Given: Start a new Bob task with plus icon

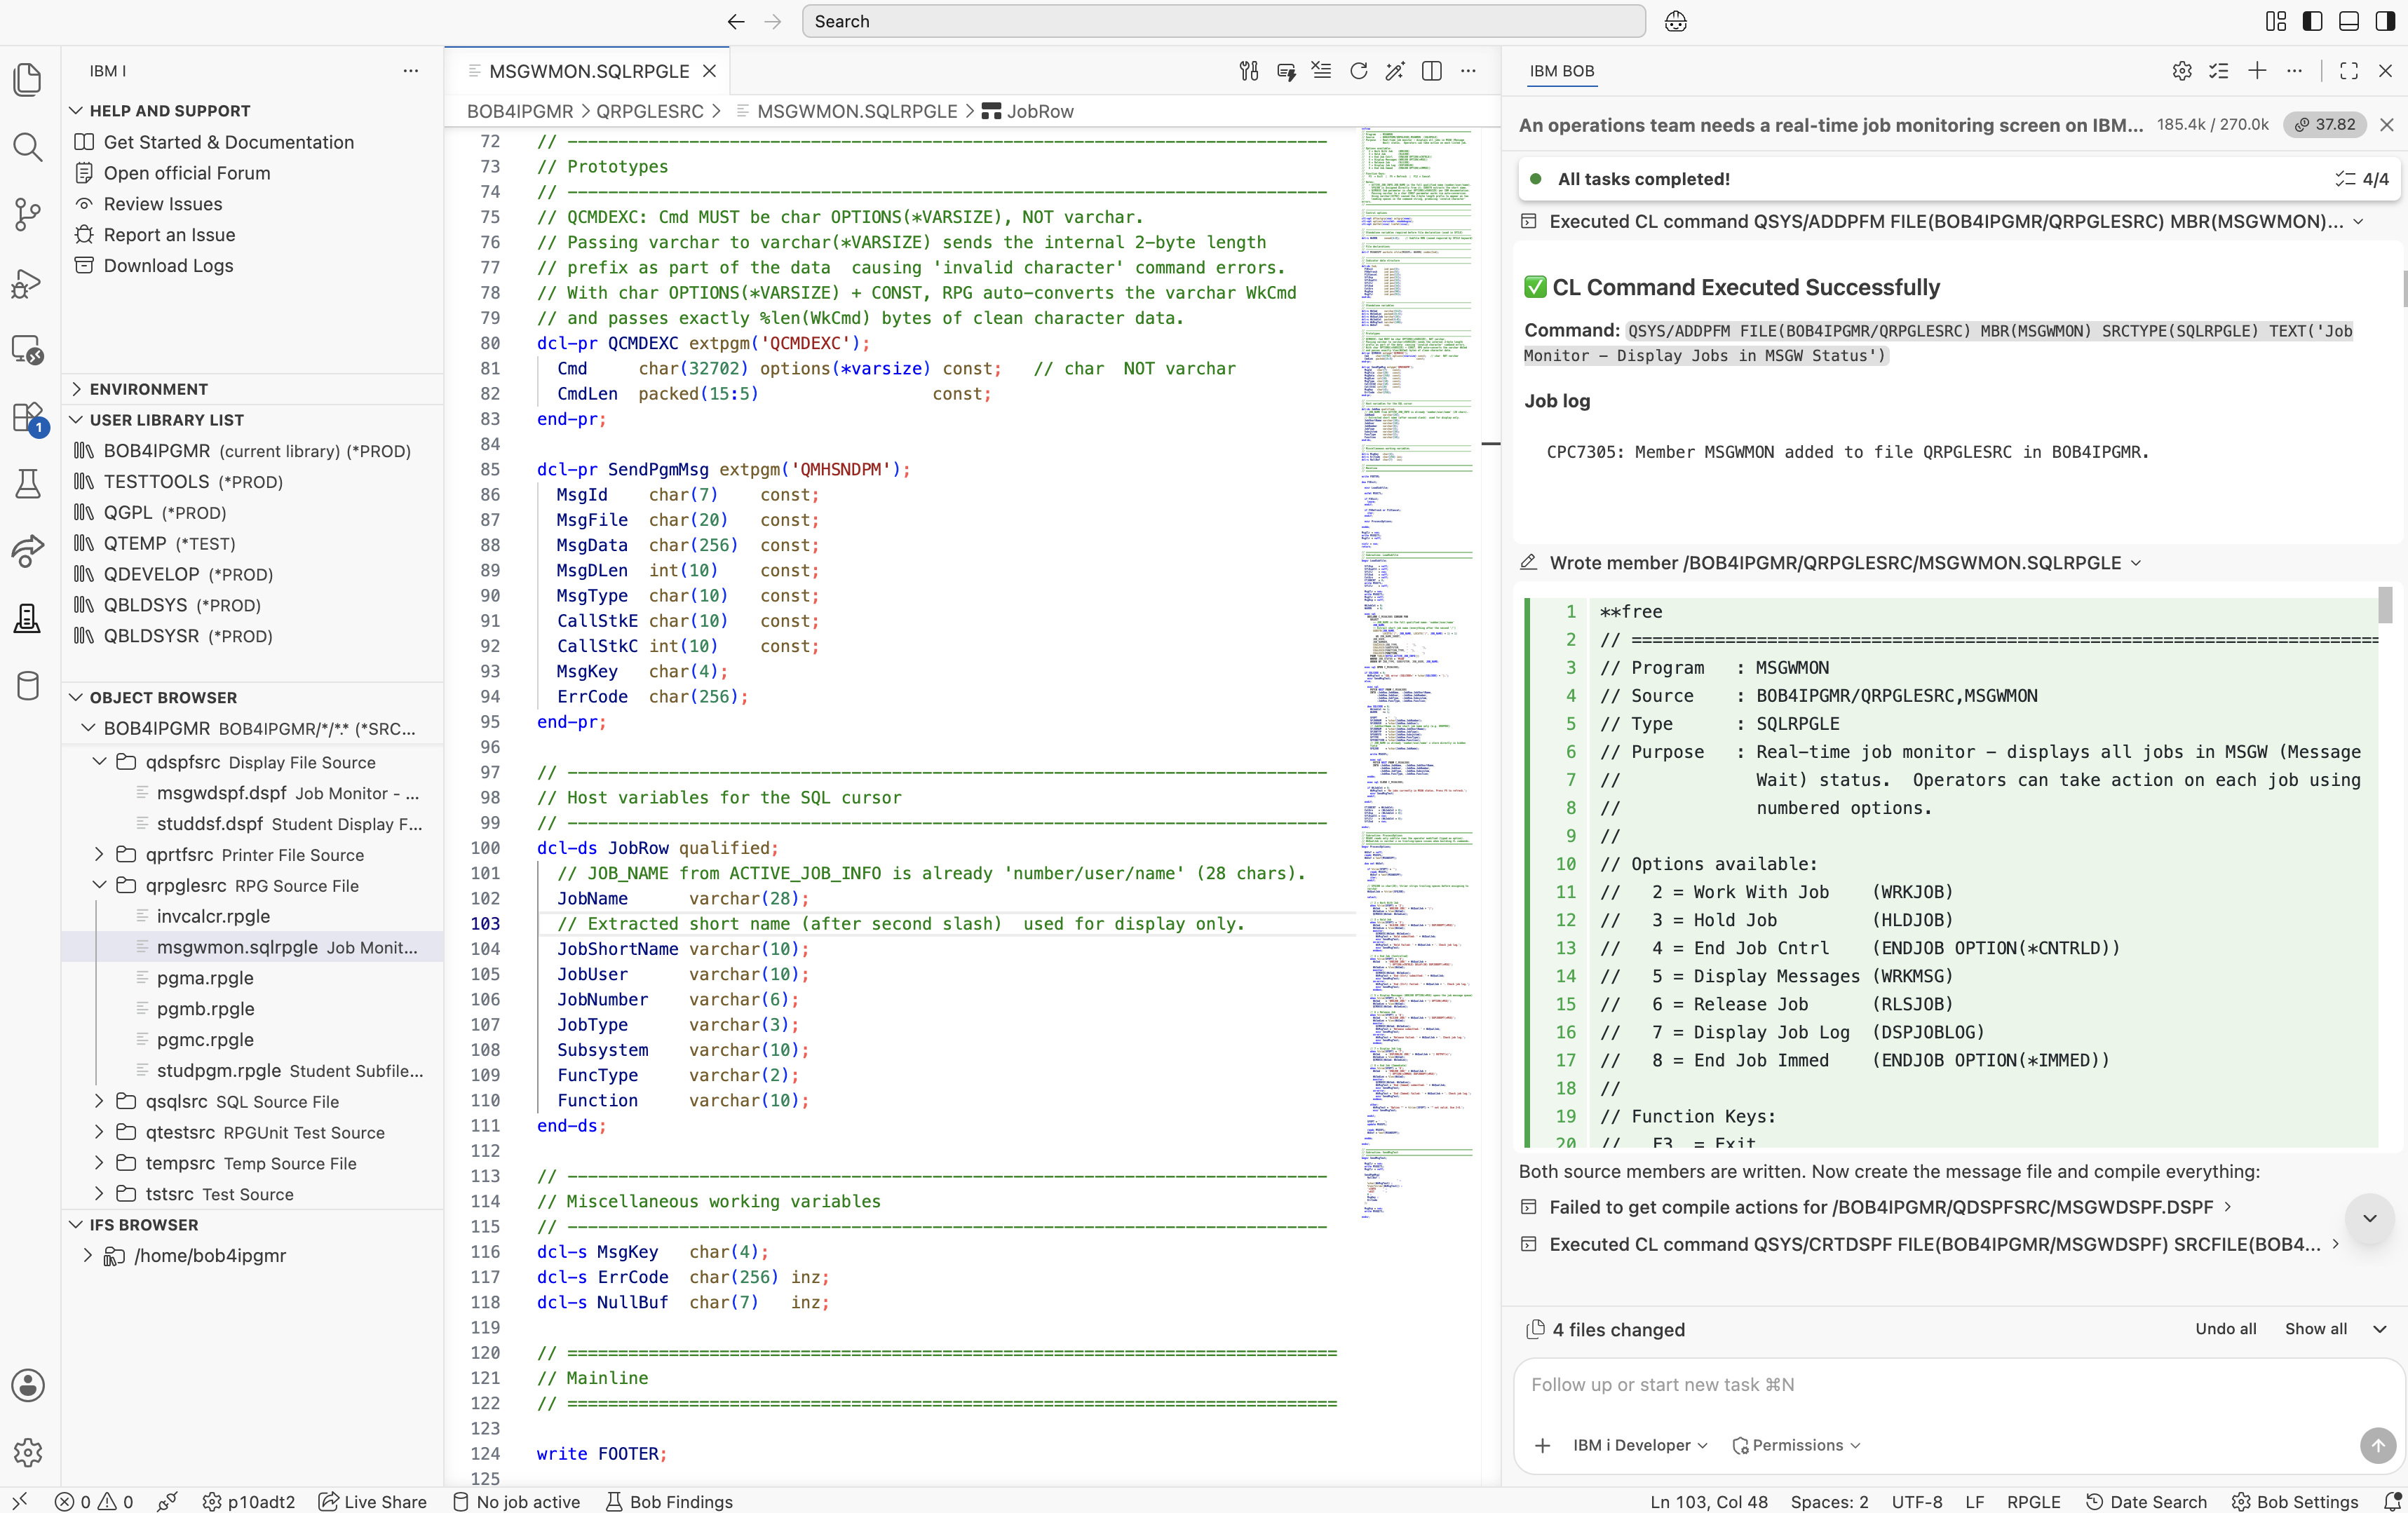Looking at the screenshot, I should point(2257,71).
